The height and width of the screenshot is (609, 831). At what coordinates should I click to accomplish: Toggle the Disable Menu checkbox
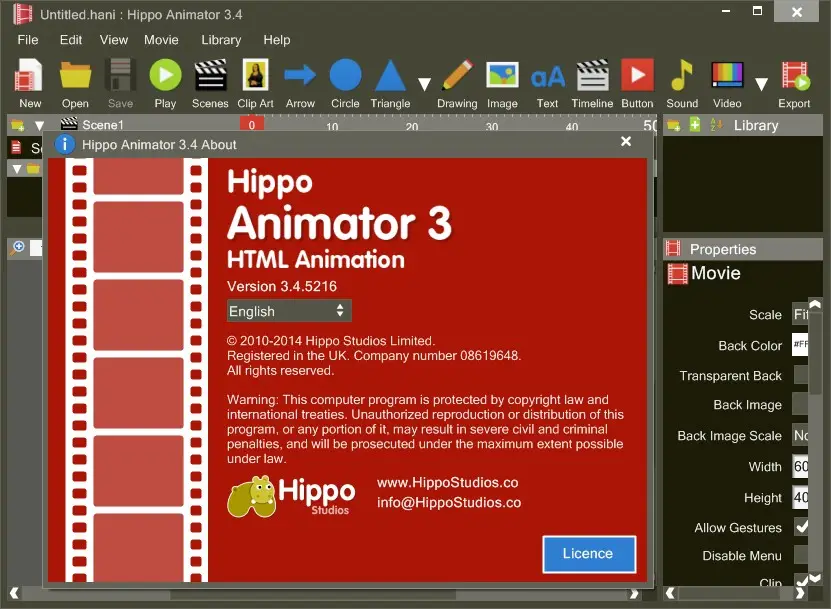801,555
